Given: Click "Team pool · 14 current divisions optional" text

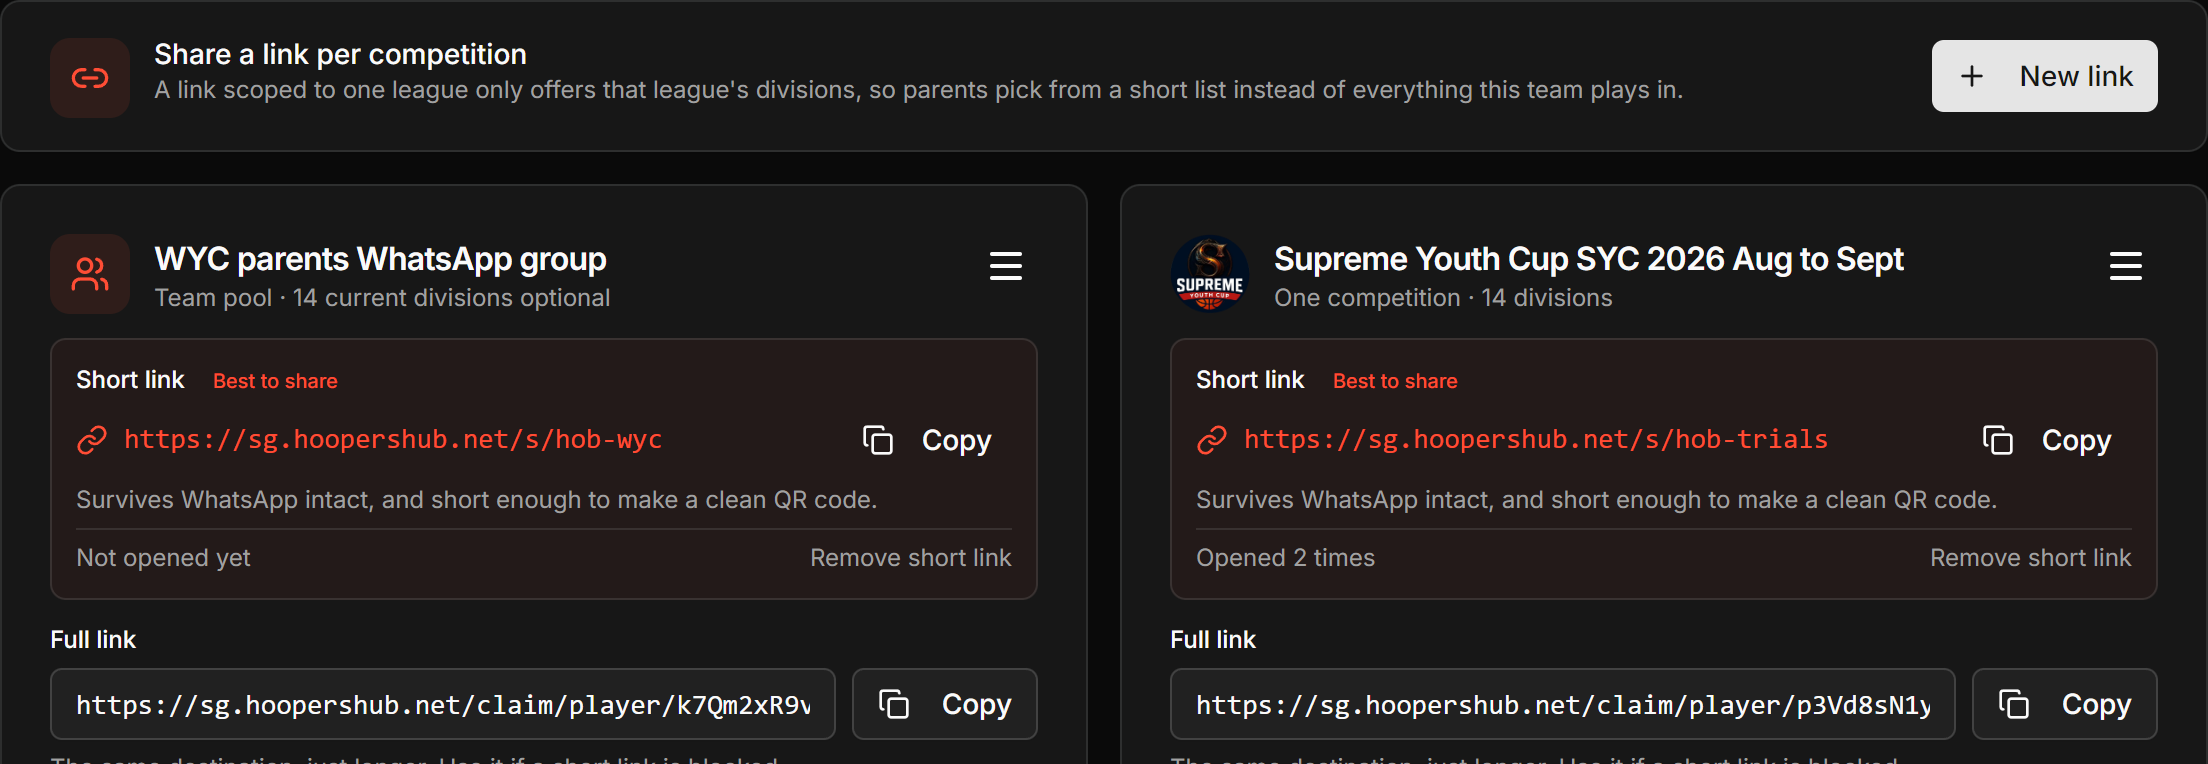Looking at the screenshot, I should point(382,298).
